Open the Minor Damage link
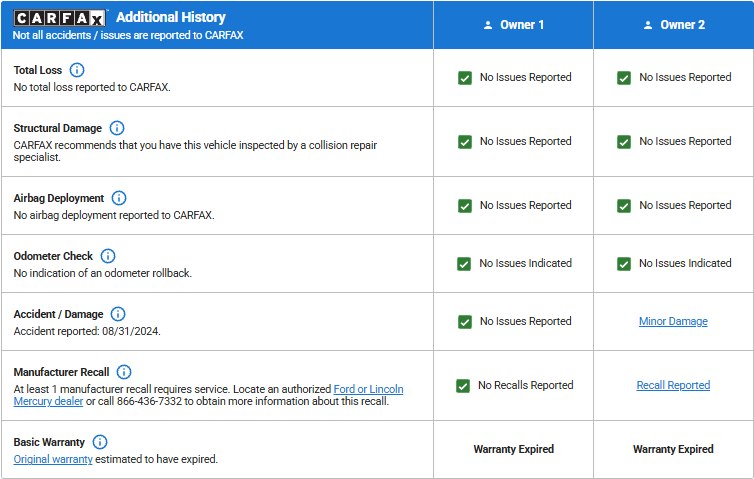 (673, 321)
